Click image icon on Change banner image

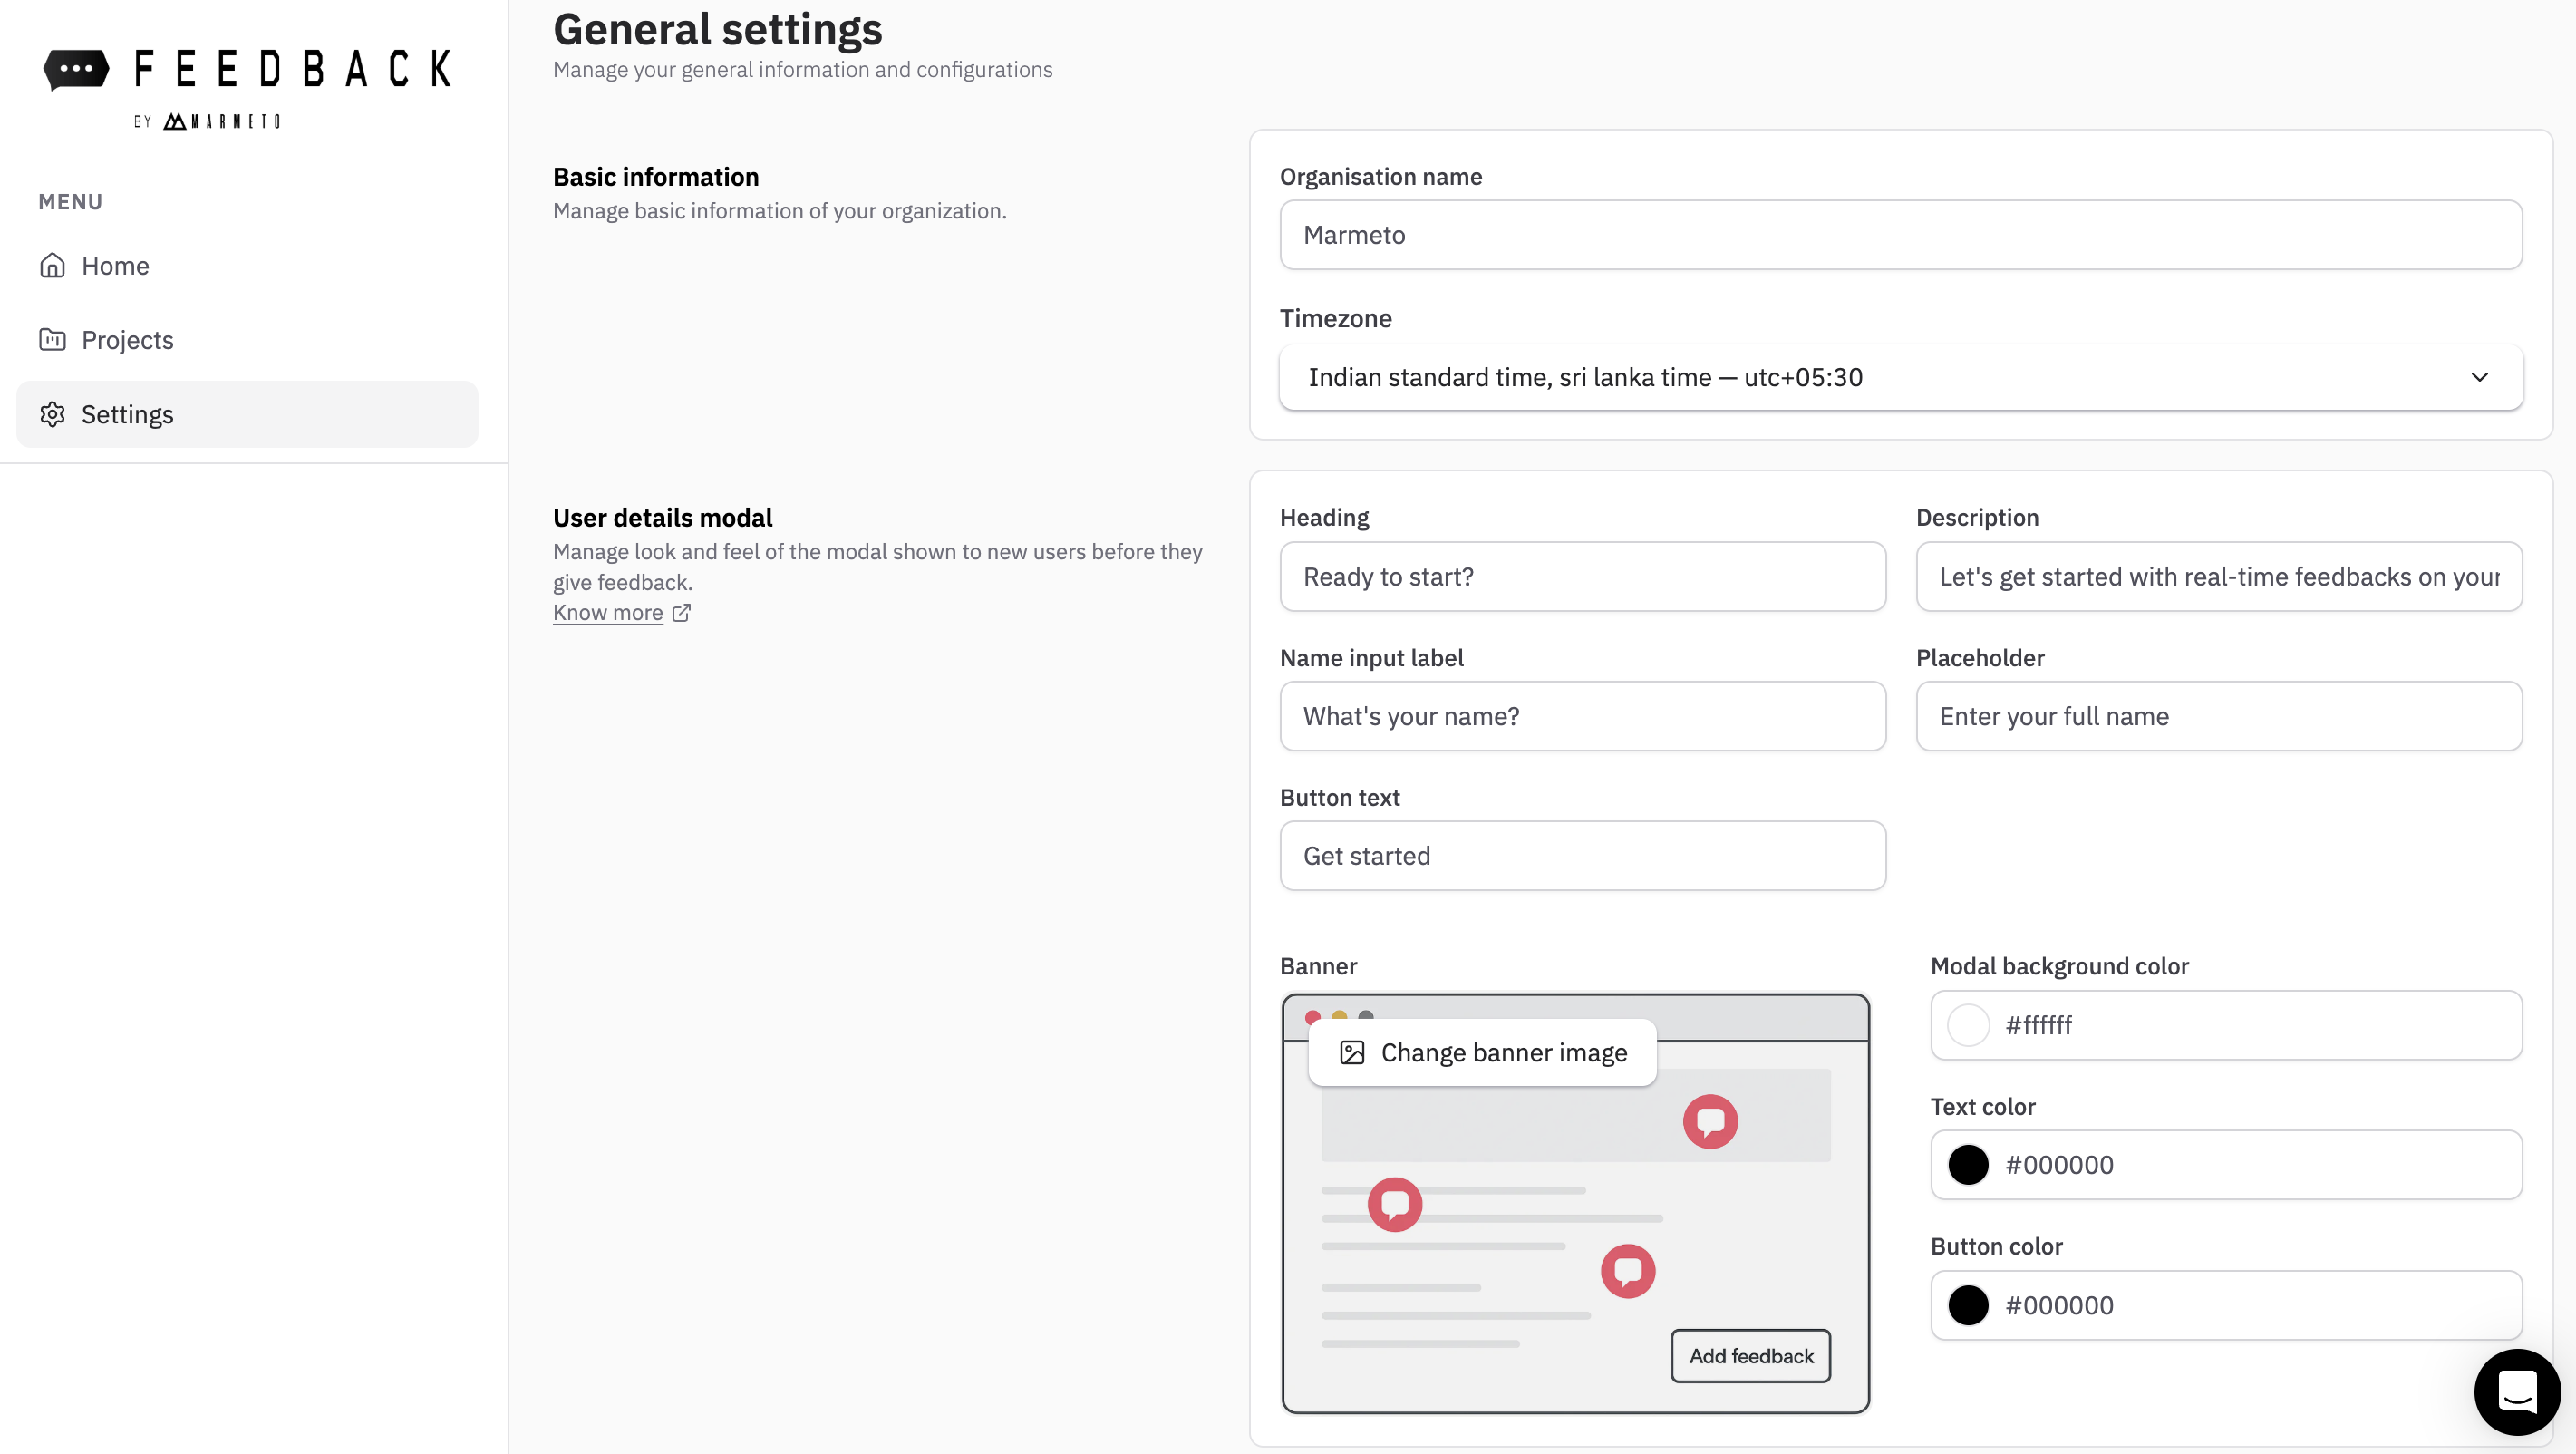click(x=1352, y=1053)
